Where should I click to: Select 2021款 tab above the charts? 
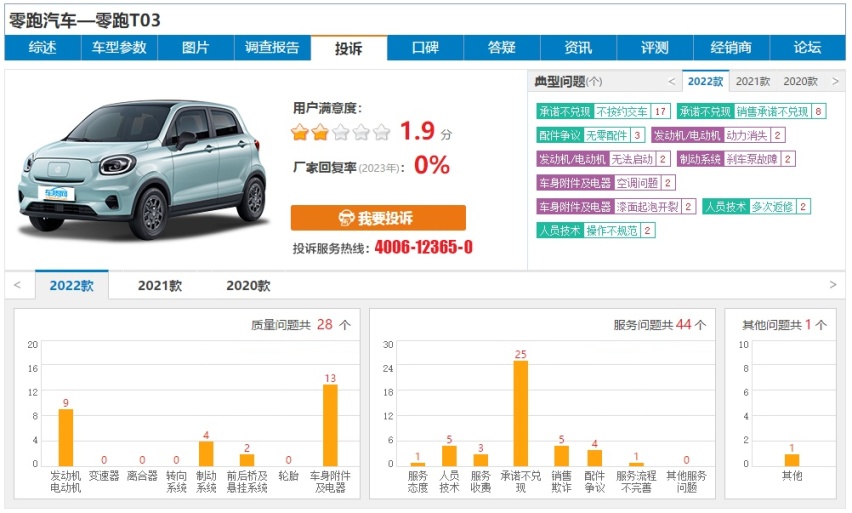160,285
